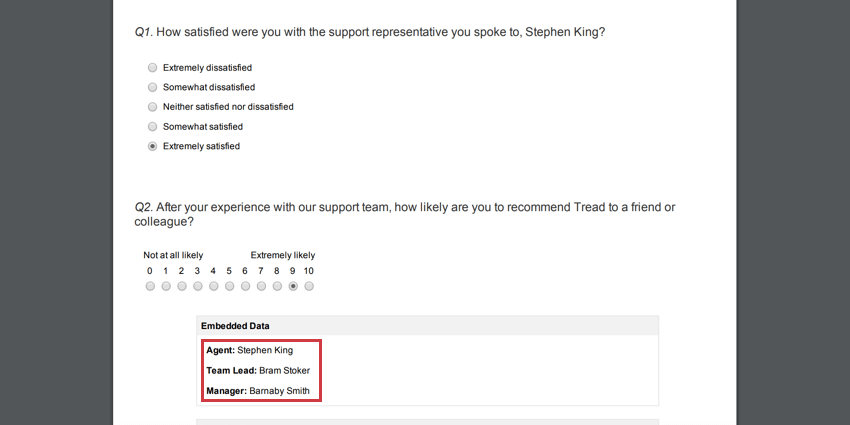This screenshot has height=425, width=850.
Task: Set recommendation rating to 10
Action: [x=309, y=286]
